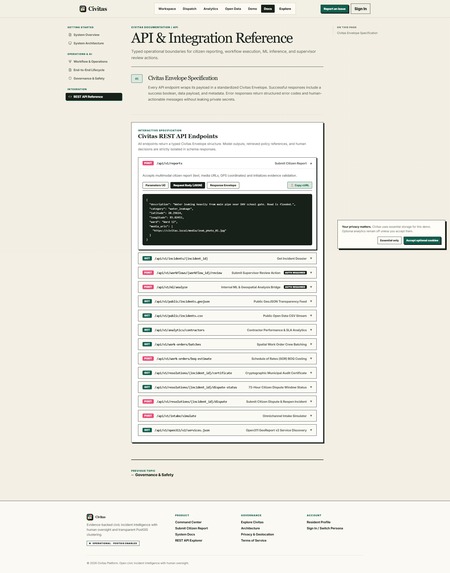This screenshot has height=573, width=450.
Task: Click Accept optional cookies button
Action: (422, 240)
